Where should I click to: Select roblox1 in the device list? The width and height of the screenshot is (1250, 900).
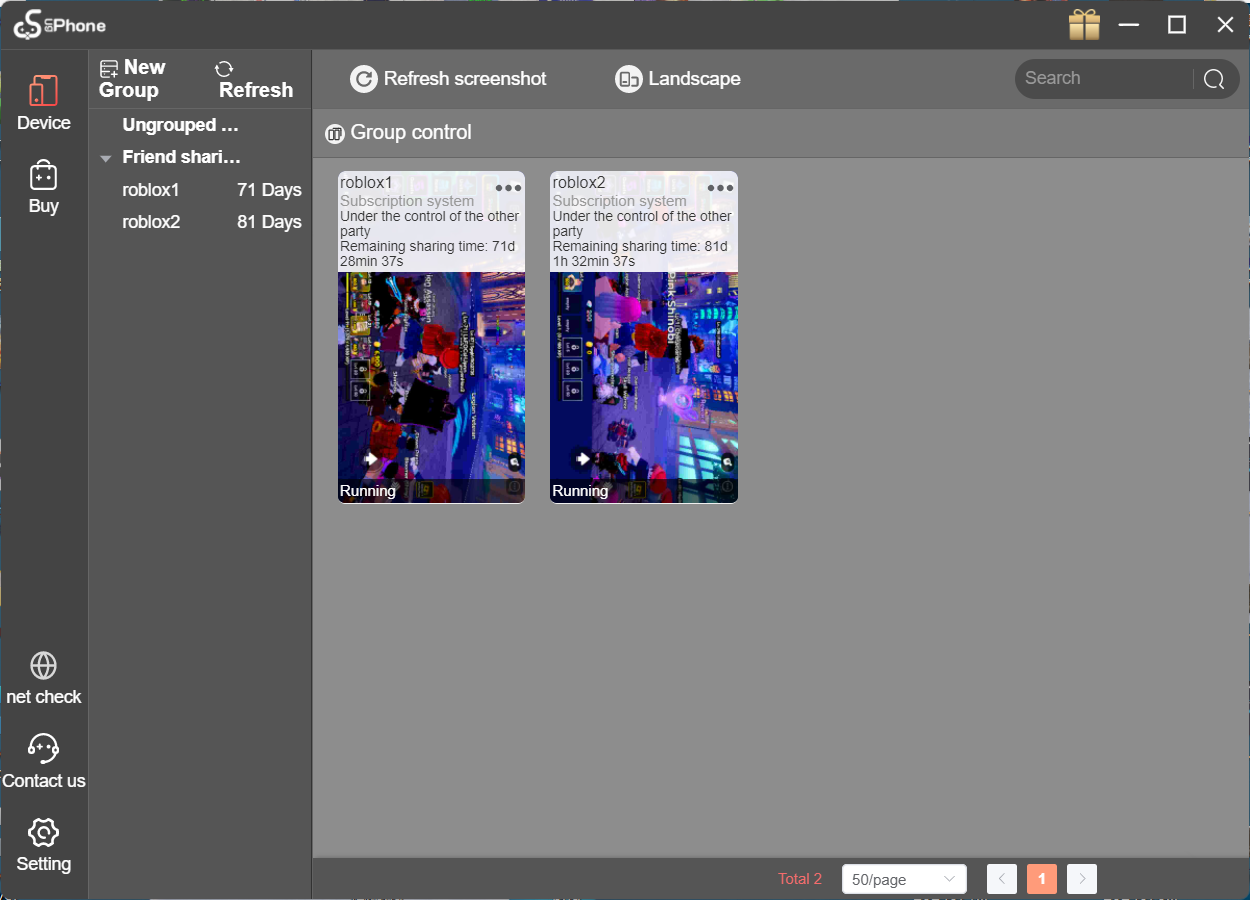[x=200, y=190]
